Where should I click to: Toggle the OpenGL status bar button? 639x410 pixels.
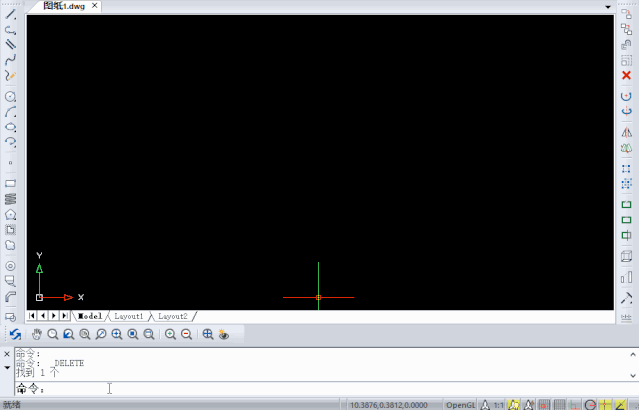point(461,405)
